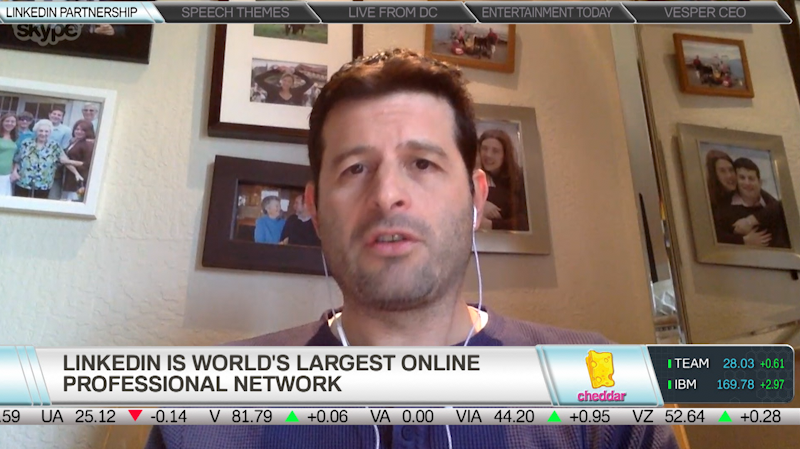
Task: Click the VIA price 44.20
Action: [x=513, y=416]
